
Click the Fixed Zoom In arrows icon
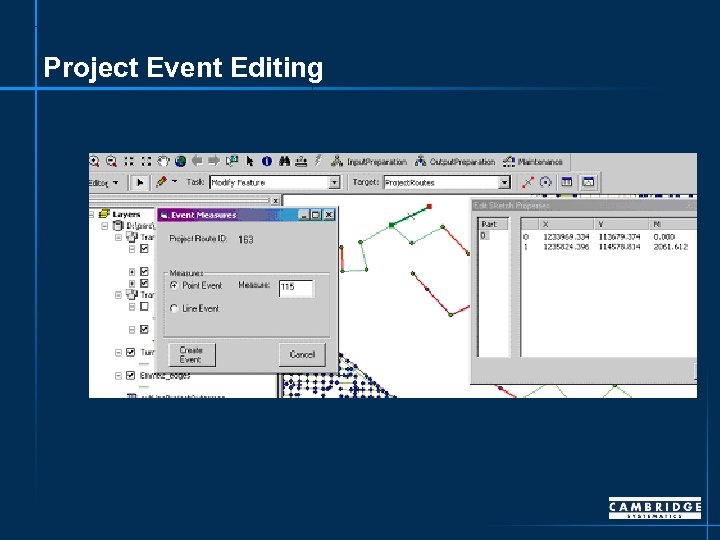coord(129,162)
